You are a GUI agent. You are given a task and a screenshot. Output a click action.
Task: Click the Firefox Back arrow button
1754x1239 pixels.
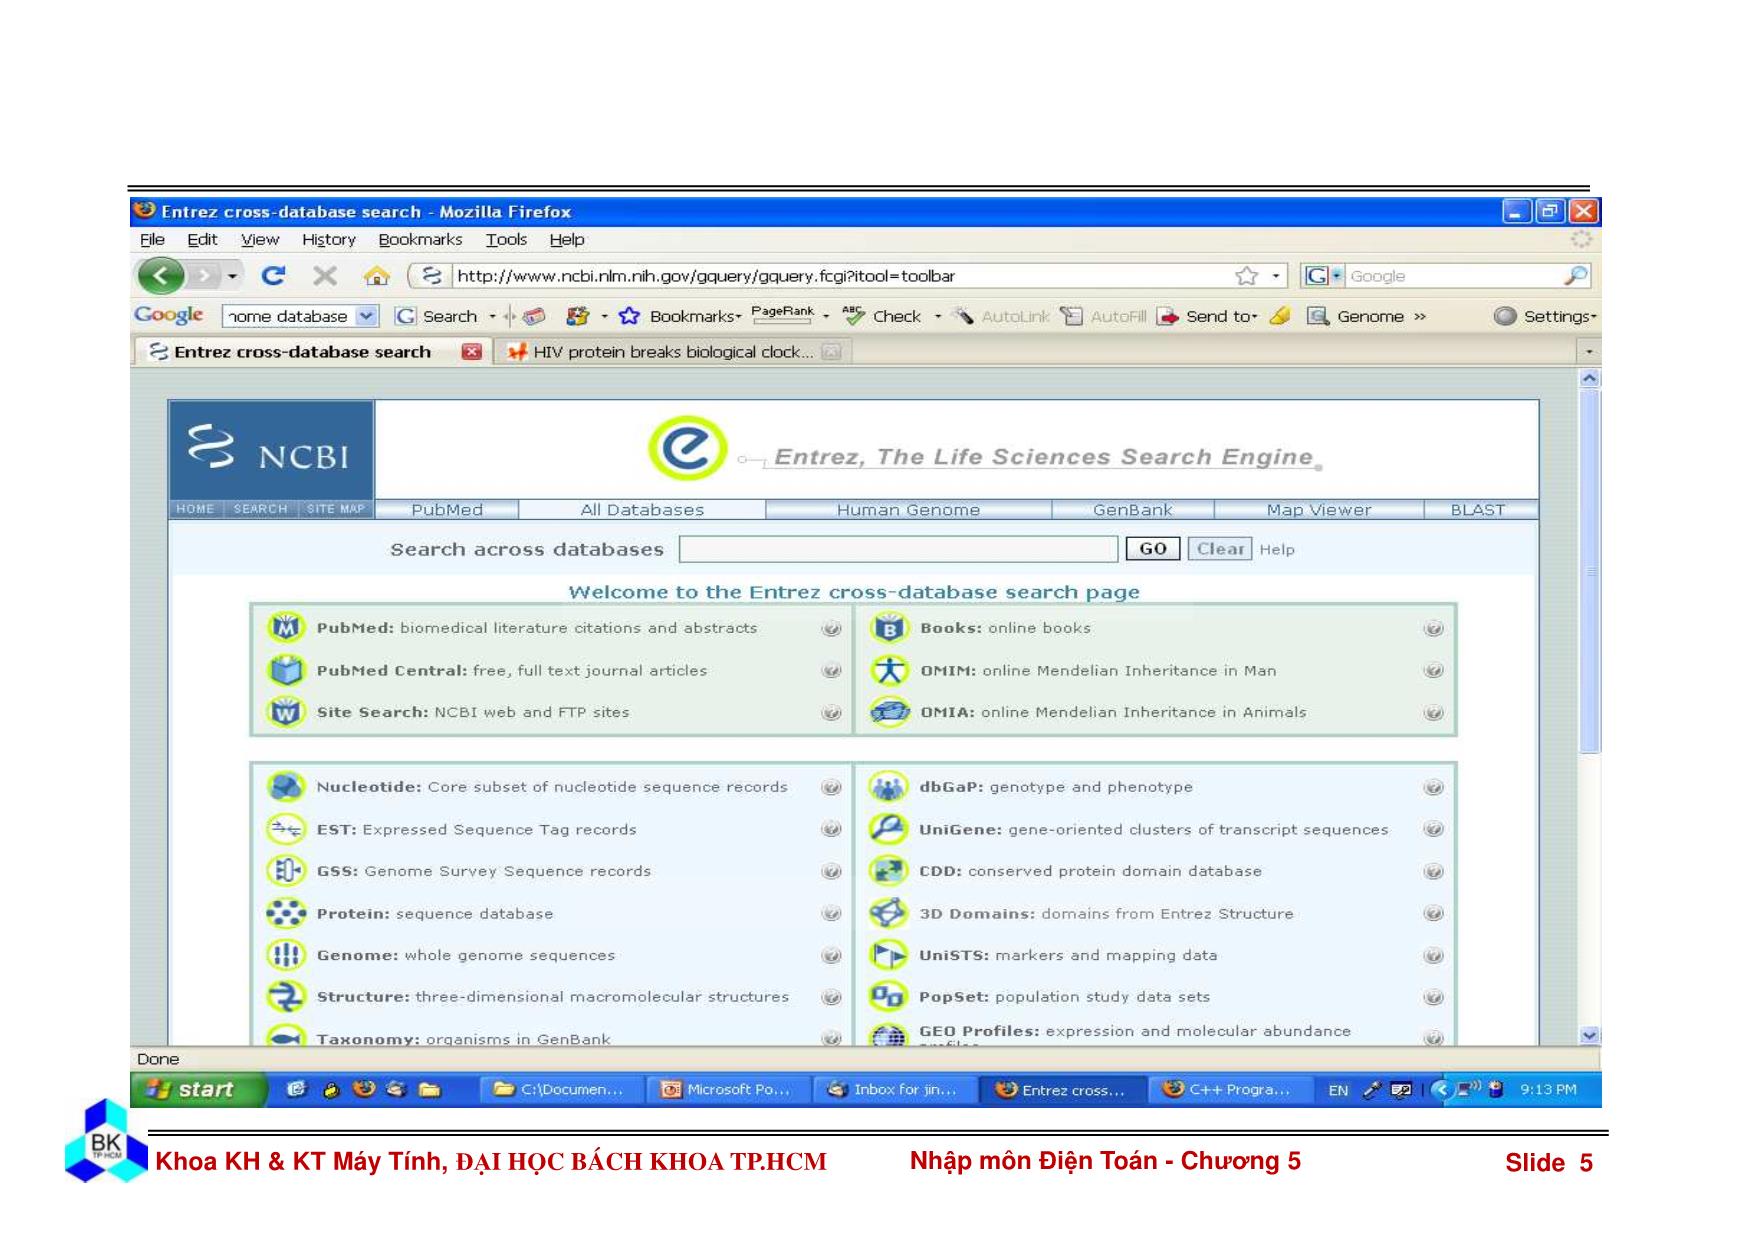(161, 275)
